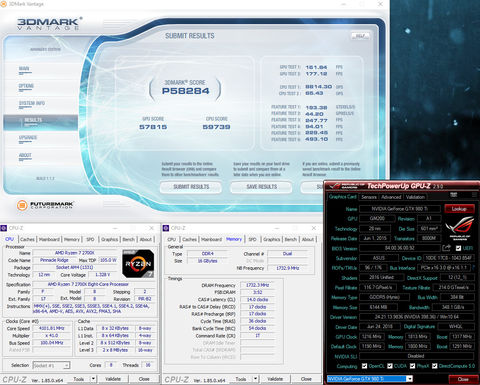The width and height of the screenshot is (480, 385).
Task: Click Validate in CPU-Z memory window
Action: (x=275, y=379)
